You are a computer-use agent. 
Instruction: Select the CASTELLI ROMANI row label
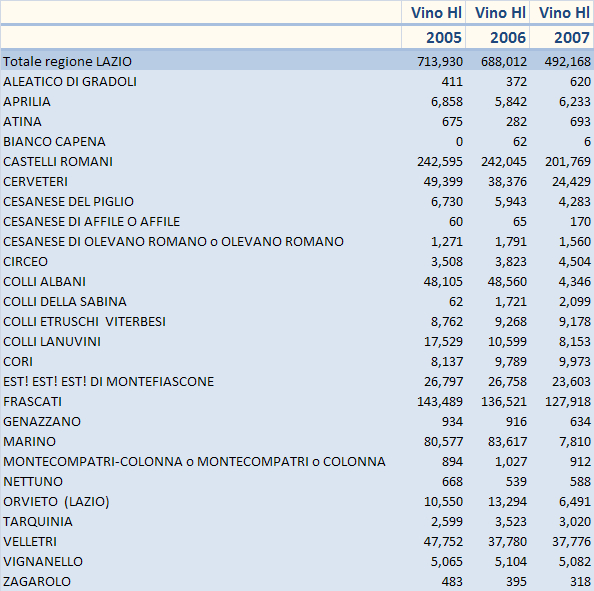pos(58,162)
